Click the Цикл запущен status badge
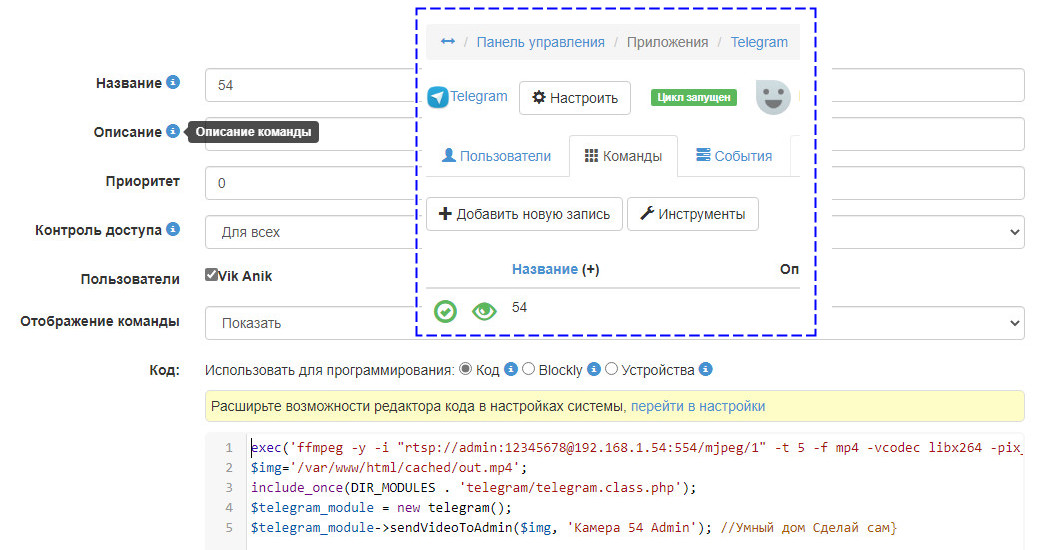This screenshot has height=550, width=1050. click(694, 97)
